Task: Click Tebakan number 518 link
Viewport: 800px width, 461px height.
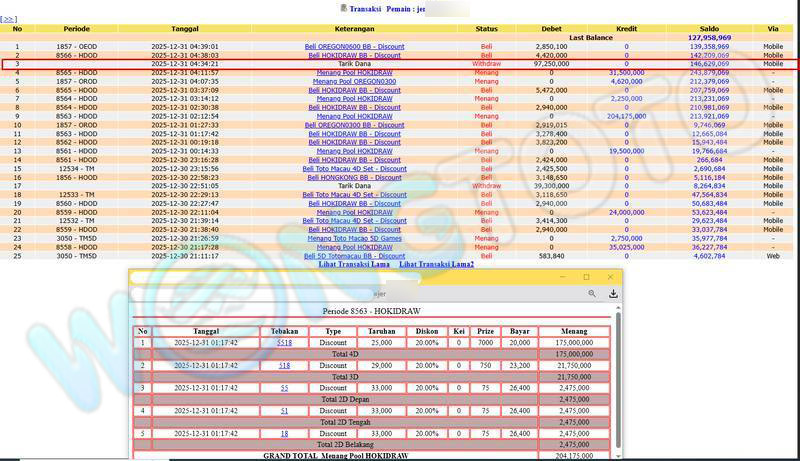Action: pos(284,365)
